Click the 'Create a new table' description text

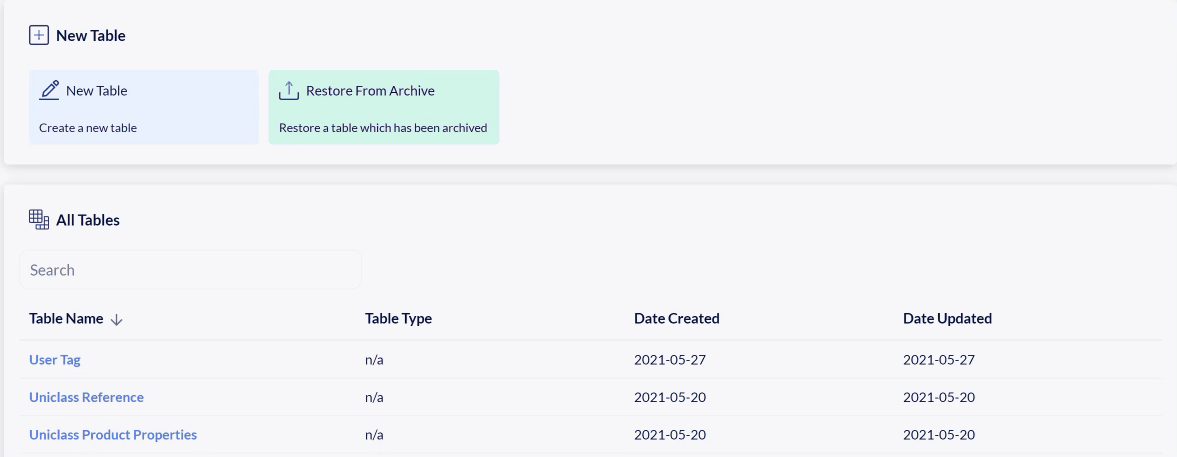[x=88, y=128]
